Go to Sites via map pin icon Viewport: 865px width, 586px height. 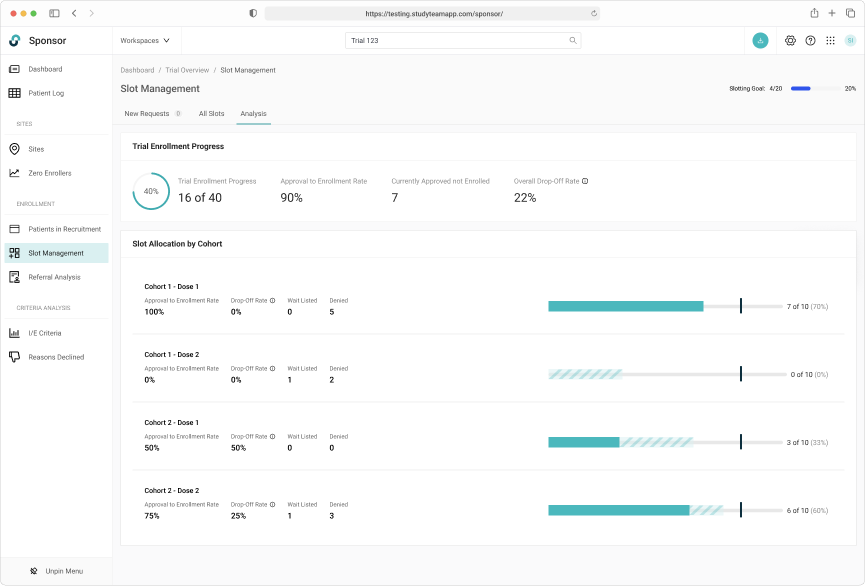pos(15,149)
